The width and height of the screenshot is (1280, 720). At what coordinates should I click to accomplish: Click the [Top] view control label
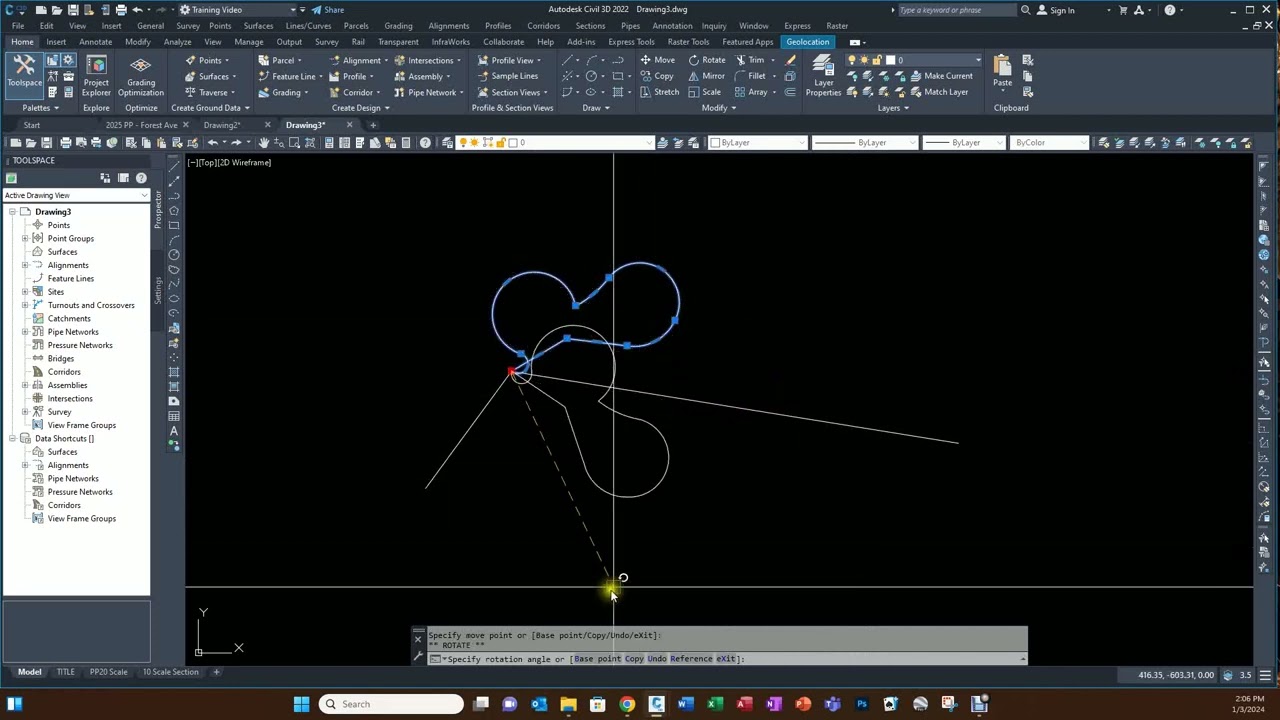208,162
